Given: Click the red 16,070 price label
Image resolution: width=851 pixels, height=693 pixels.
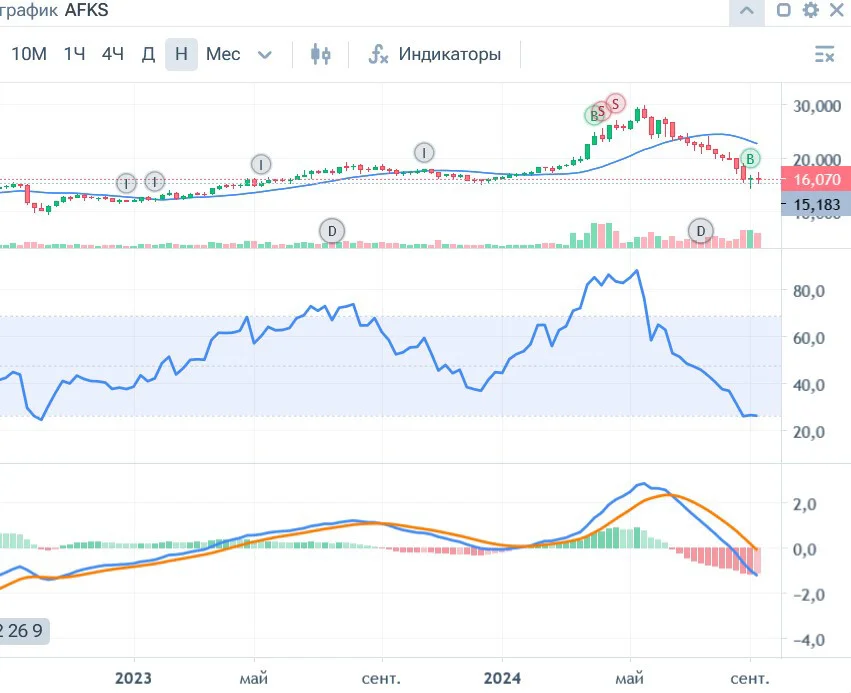Looking at the screenshot, I should [x=816, y=179].
